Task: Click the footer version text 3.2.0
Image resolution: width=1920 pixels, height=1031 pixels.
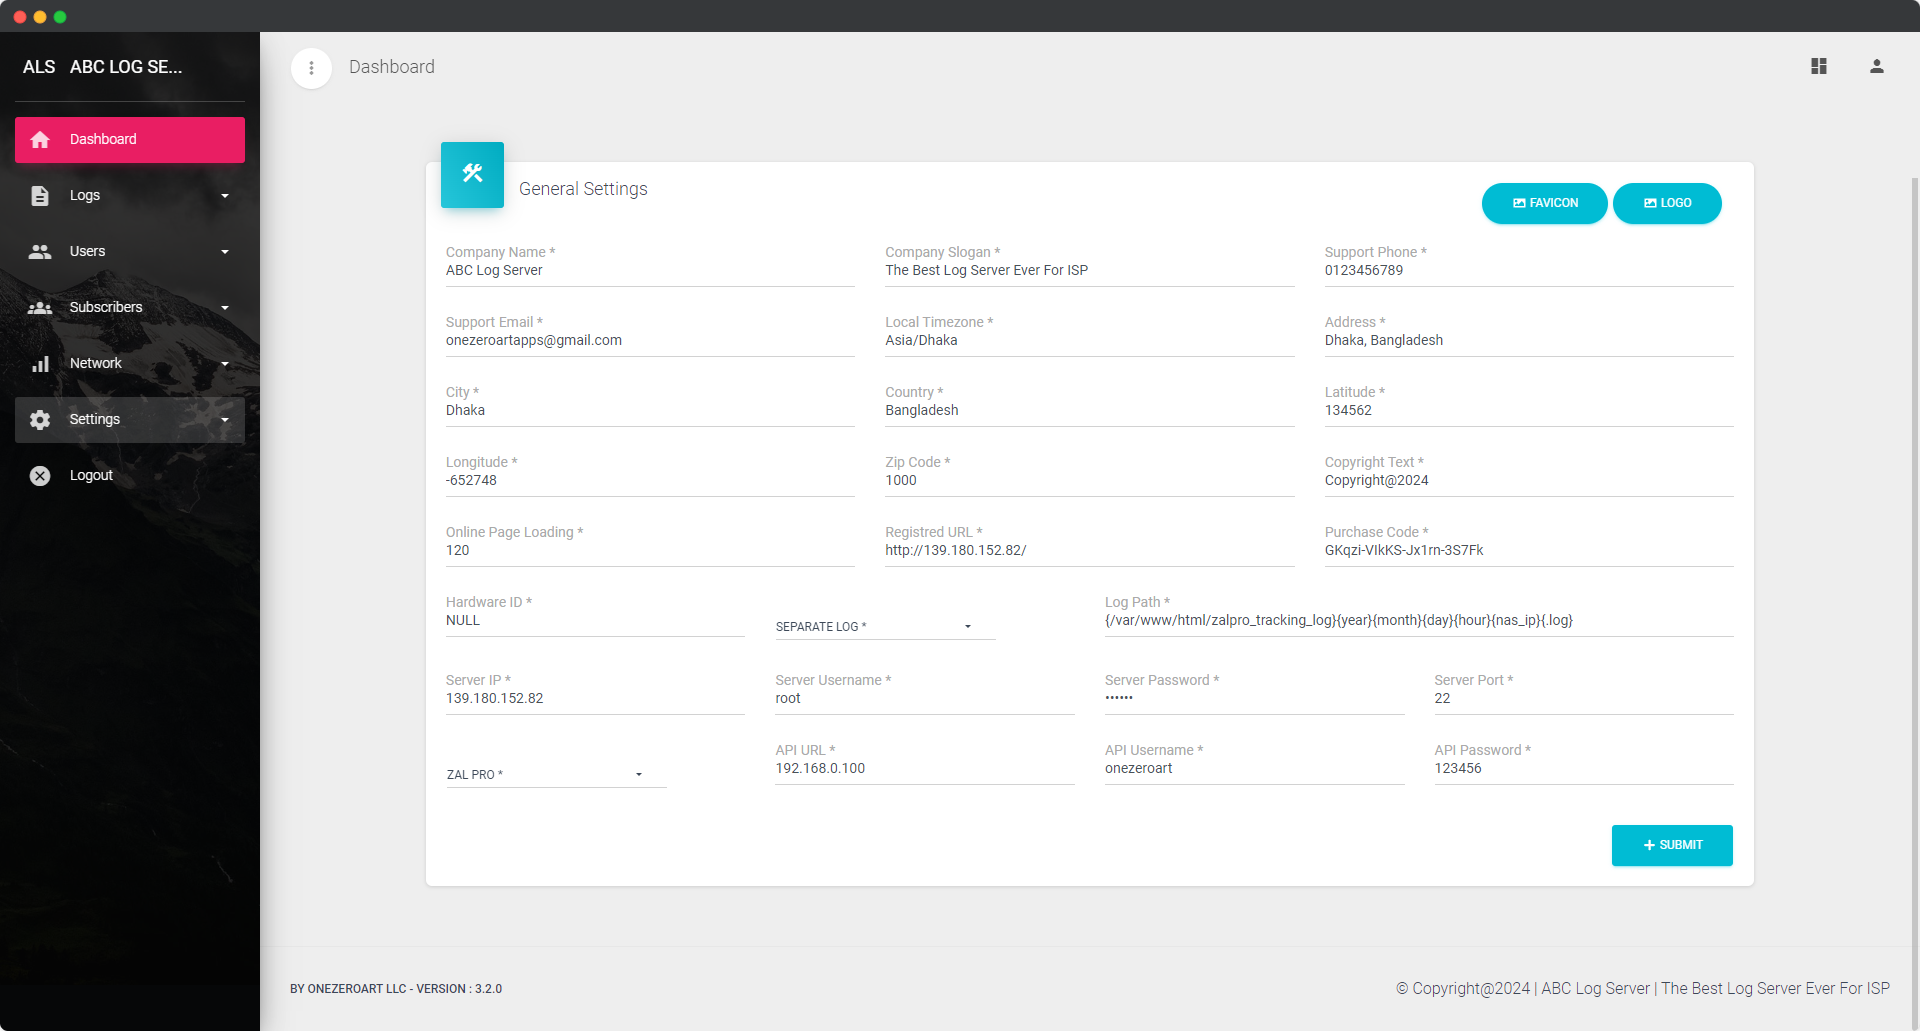Action: 396,989
